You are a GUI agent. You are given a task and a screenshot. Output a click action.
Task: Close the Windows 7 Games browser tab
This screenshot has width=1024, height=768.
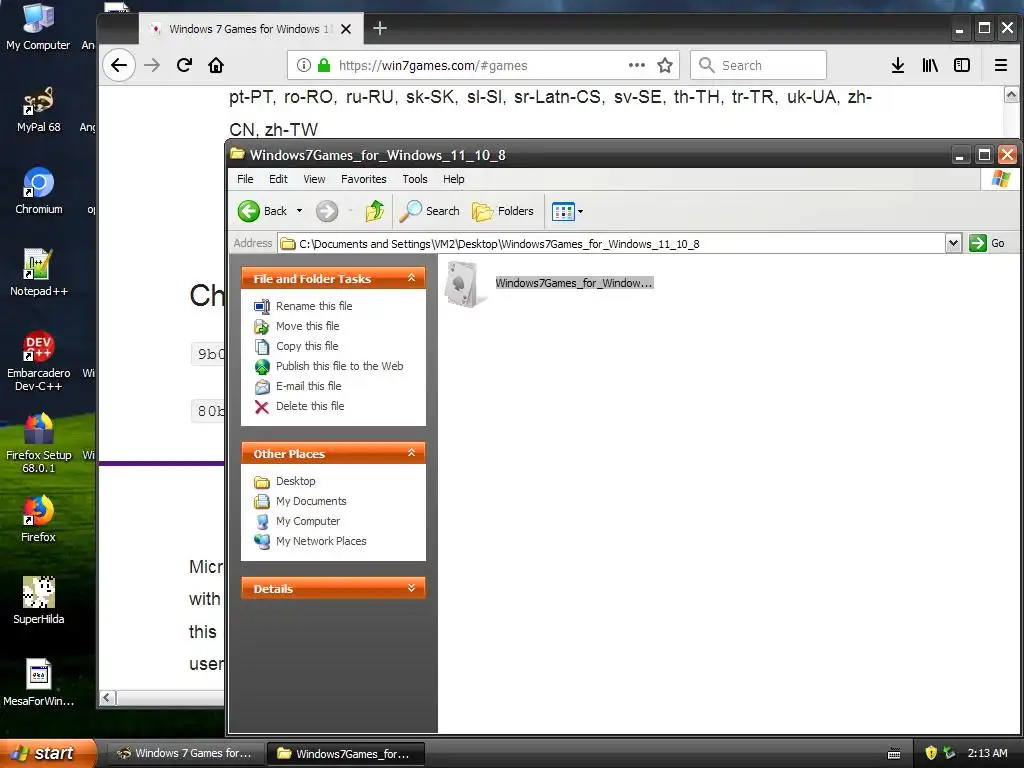[346, 29]
